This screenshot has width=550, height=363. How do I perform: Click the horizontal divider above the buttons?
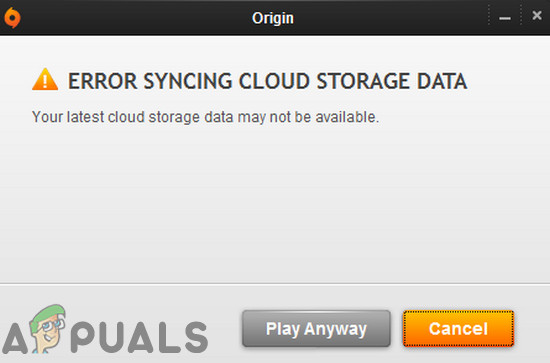[x=275, y=284]
